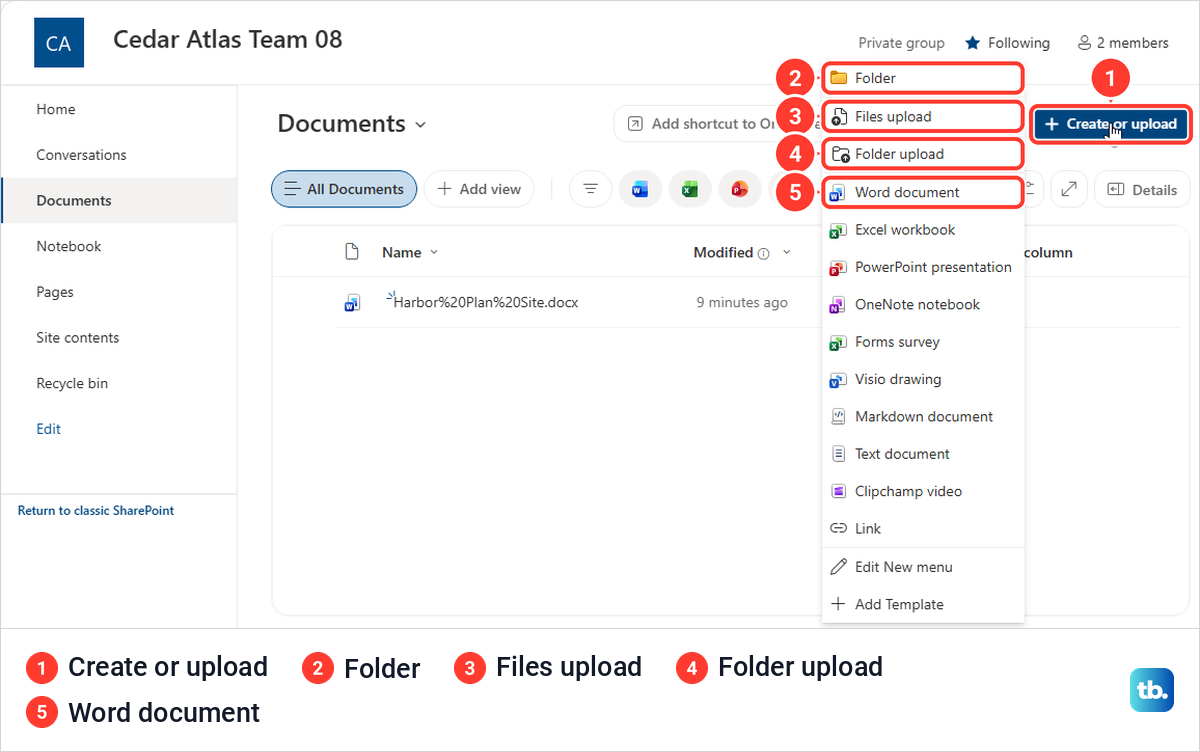The image size is (1200, 752).
Task: Open the Details pane
Action: [x=1142, y=189]
